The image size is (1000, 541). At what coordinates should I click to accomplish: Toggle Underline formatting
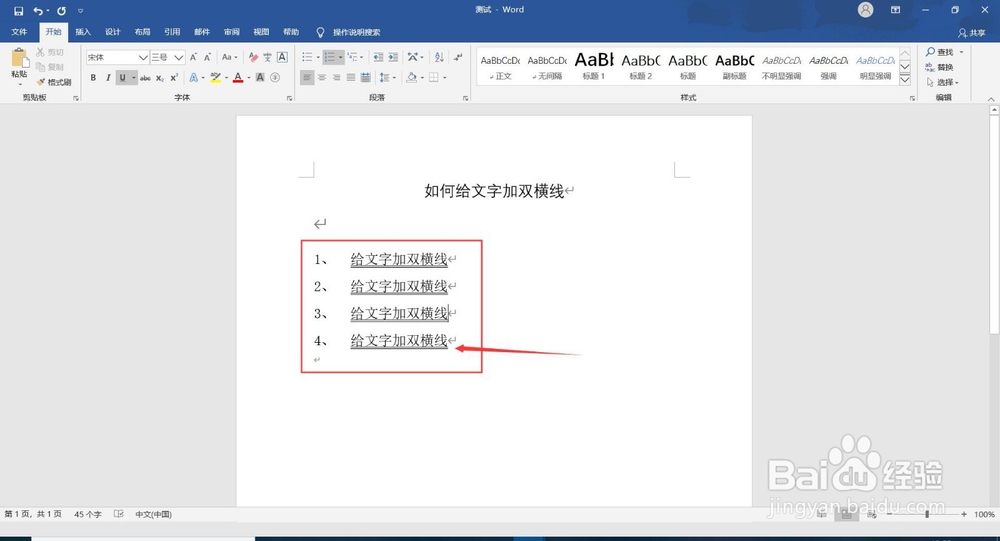[x=122, y=78]
